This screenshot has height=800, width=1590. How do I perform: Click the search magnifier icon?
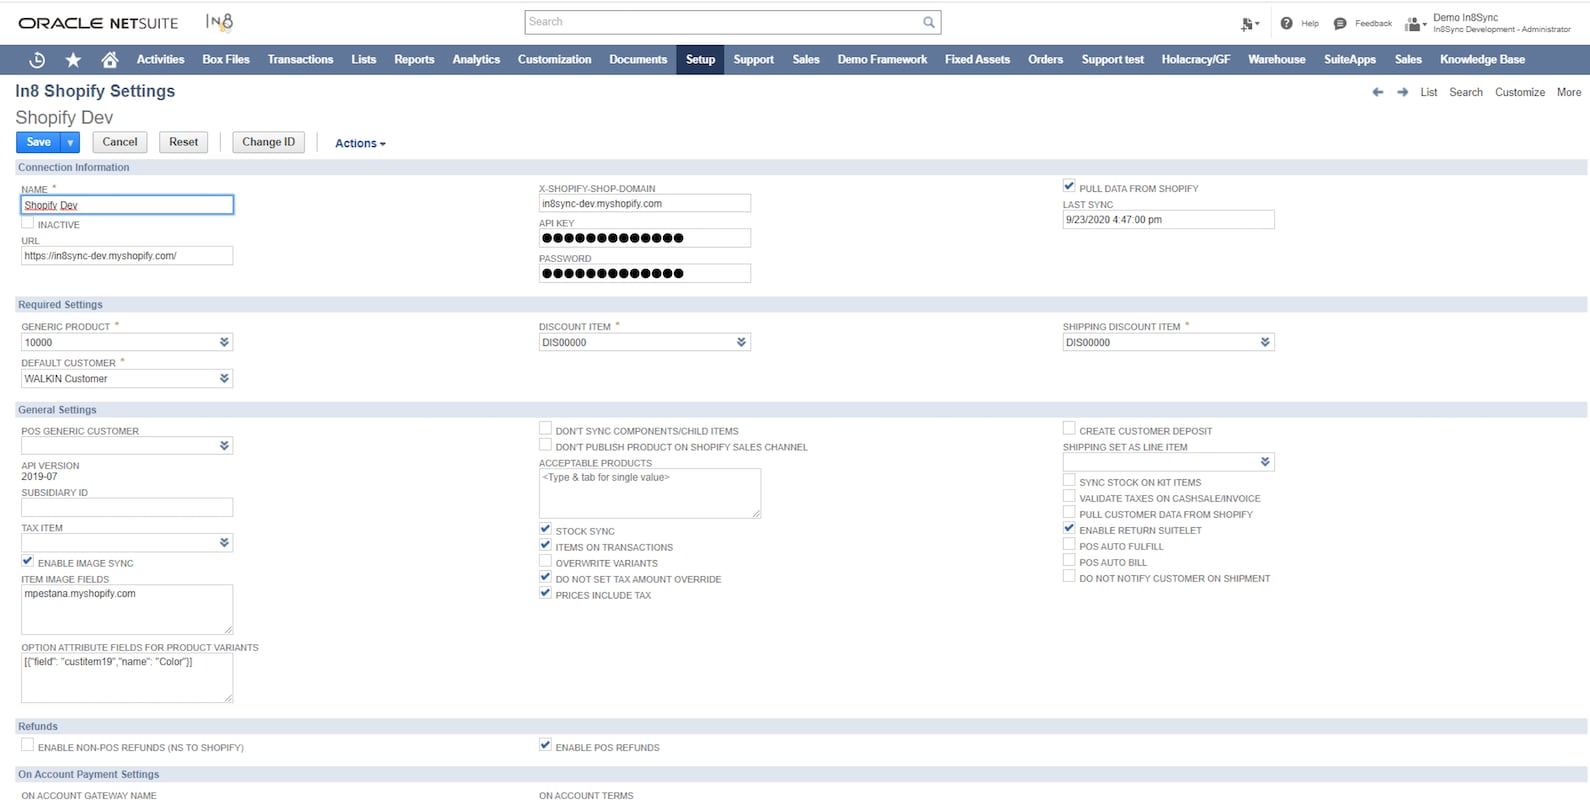tap(929, 22)
